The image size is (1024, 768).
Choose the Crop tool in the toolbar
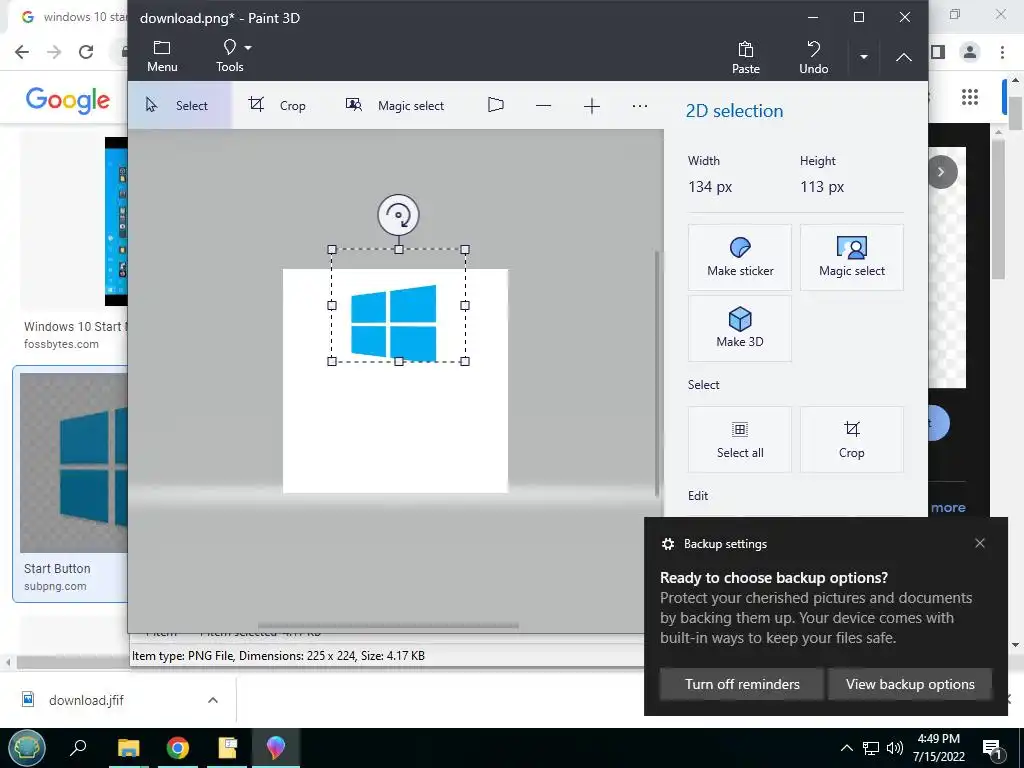click(277, 105)
